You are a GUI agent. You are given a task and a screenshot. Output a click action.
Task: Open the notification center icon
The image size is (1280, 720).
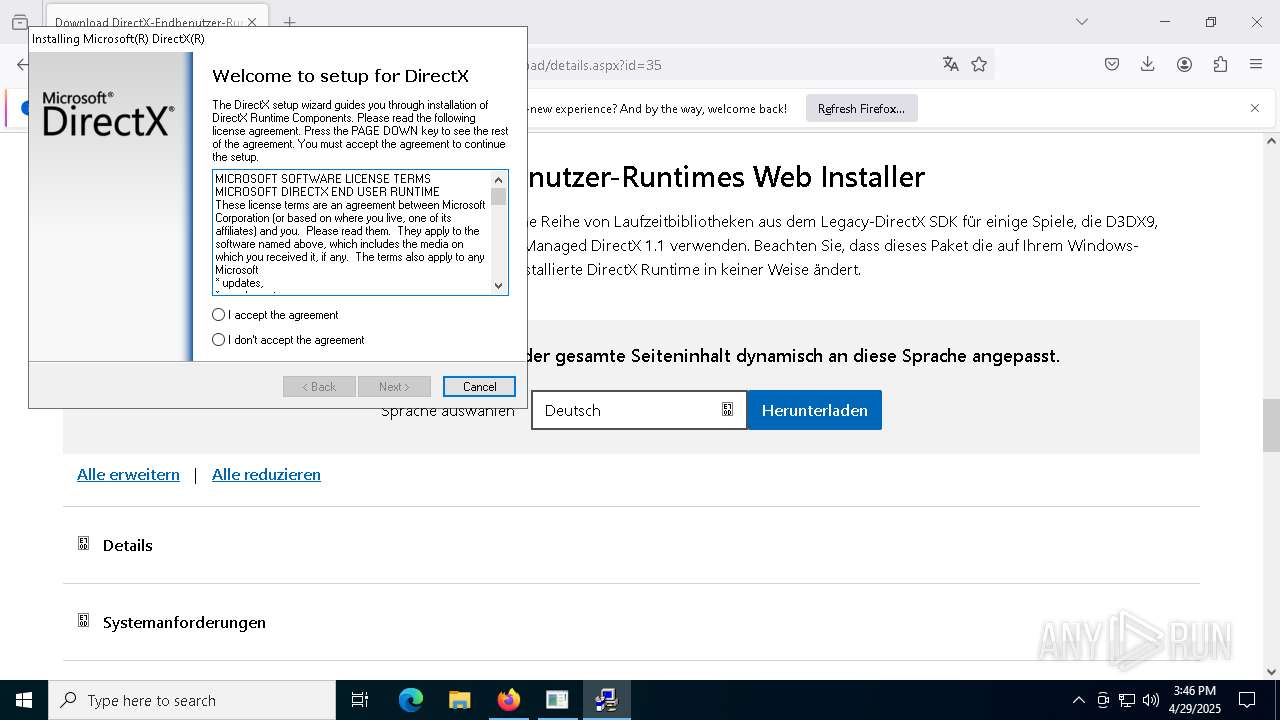[x=1247, y=700]
